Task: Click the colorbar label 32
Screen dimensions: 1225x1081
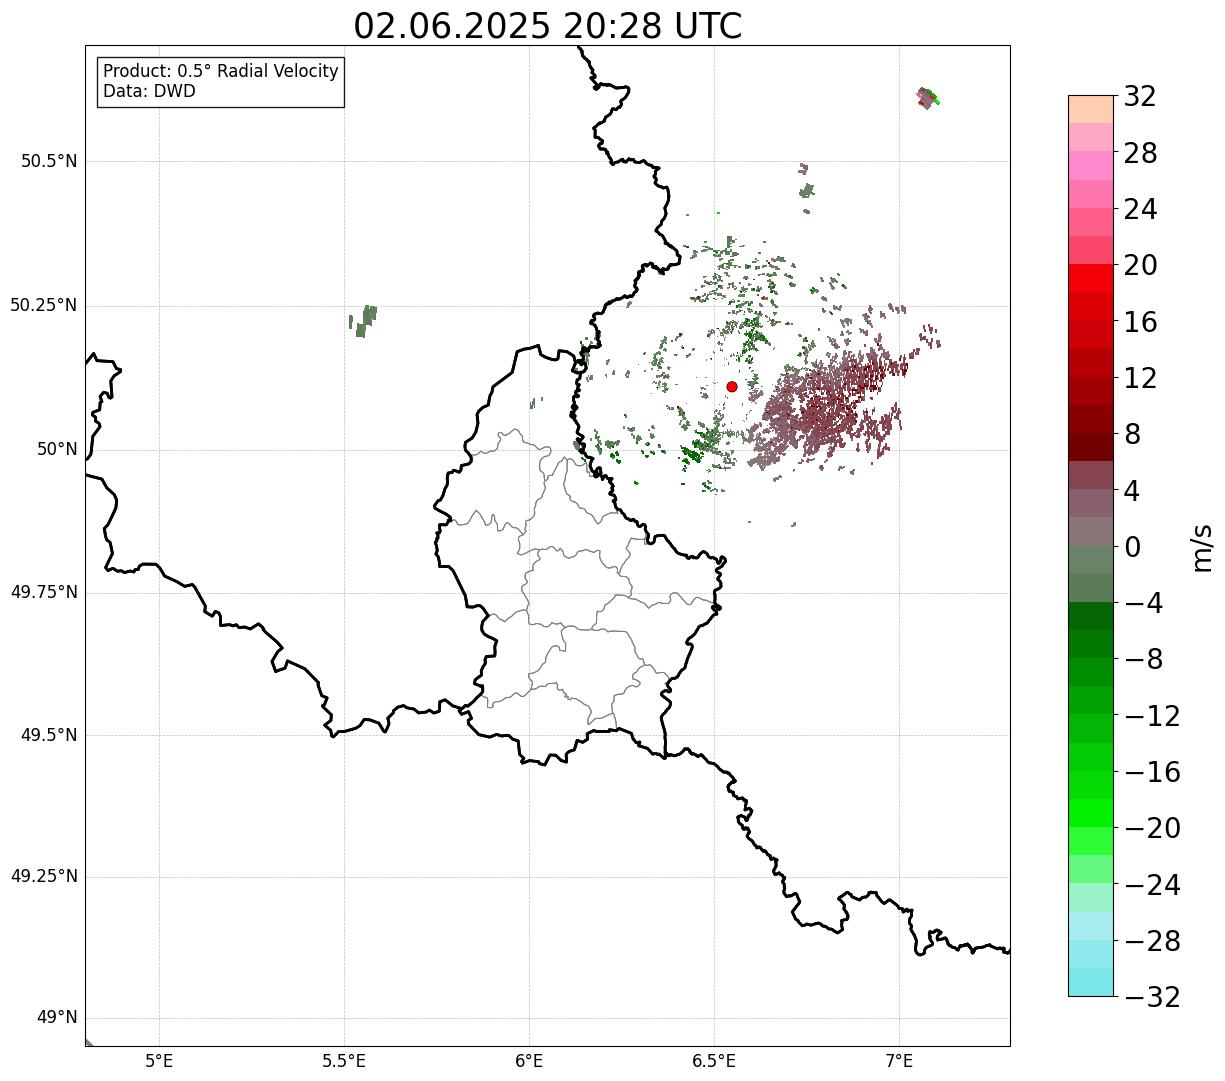Action: pos(1140,96)
